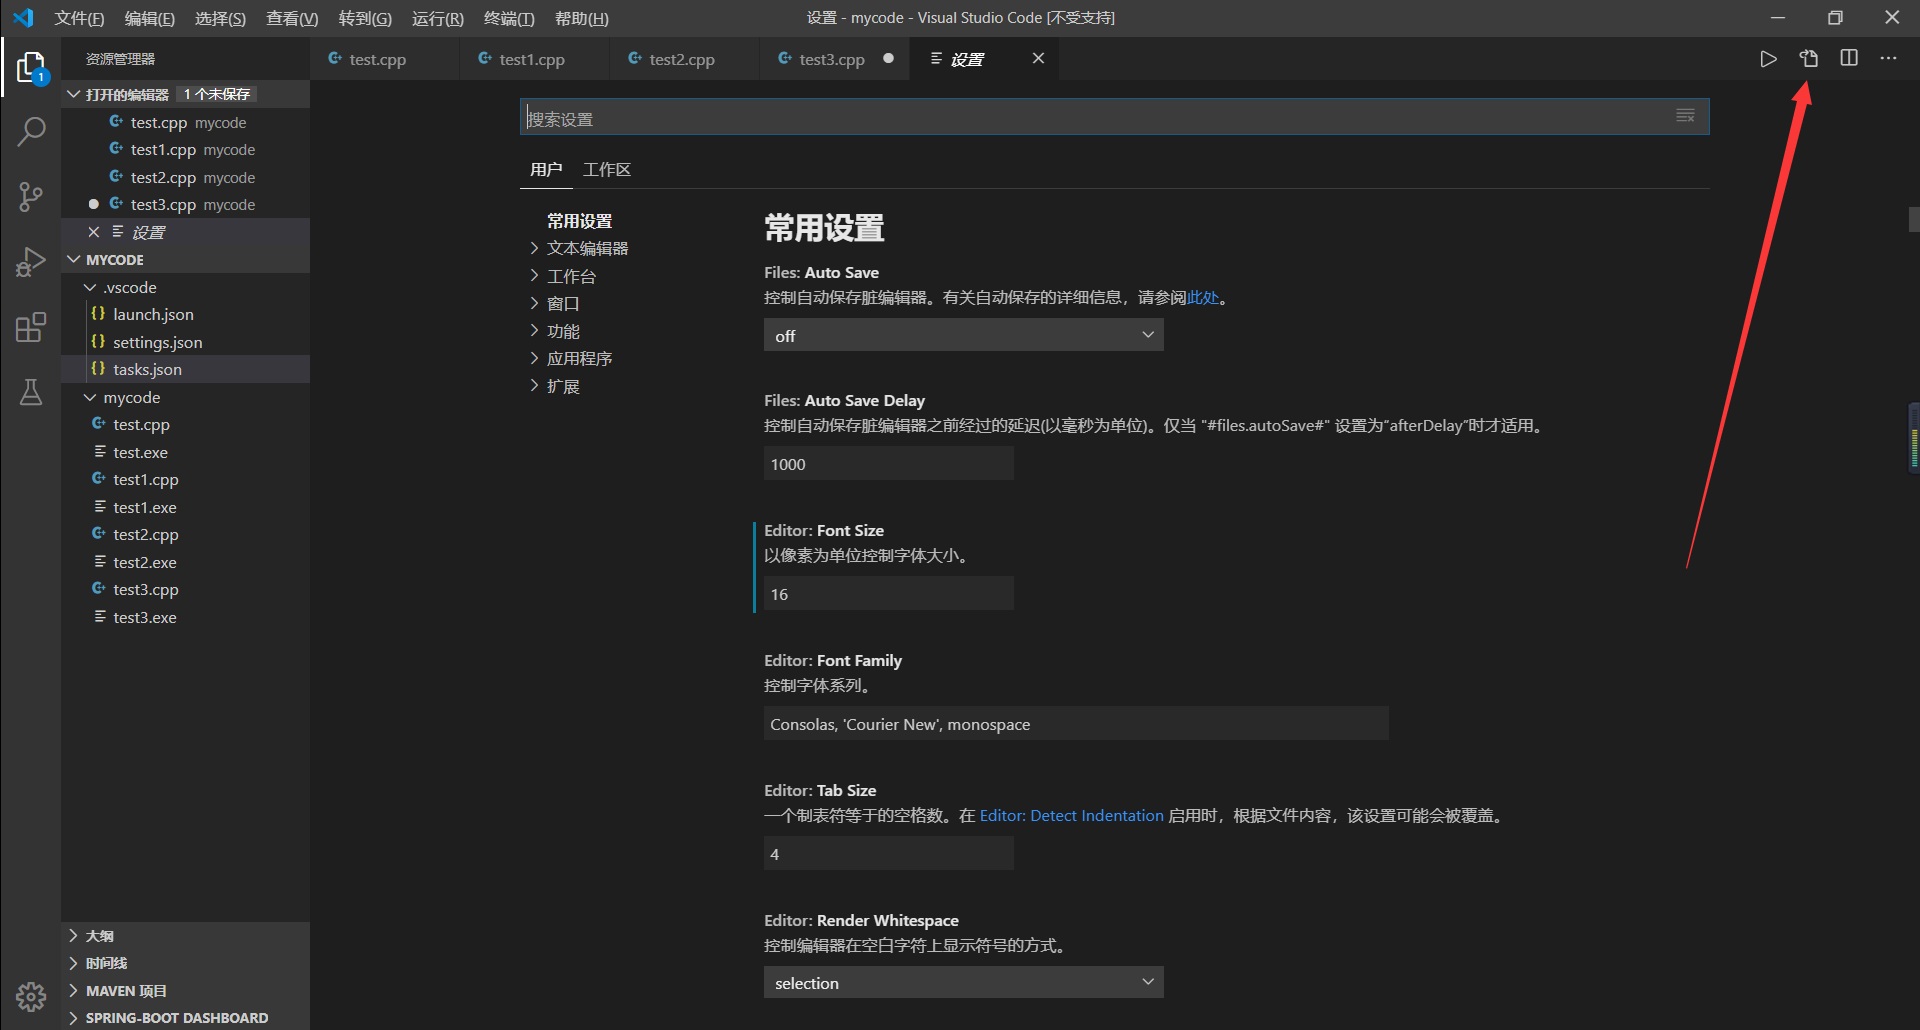
Task: Open the Extensions view
Action: pos(31,327)
